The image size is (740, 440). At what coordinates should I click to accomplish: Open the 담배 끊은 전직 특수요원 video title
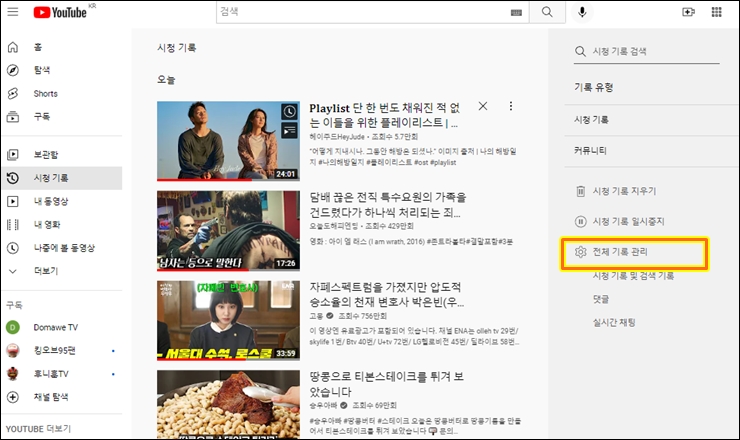click(387, 204)
